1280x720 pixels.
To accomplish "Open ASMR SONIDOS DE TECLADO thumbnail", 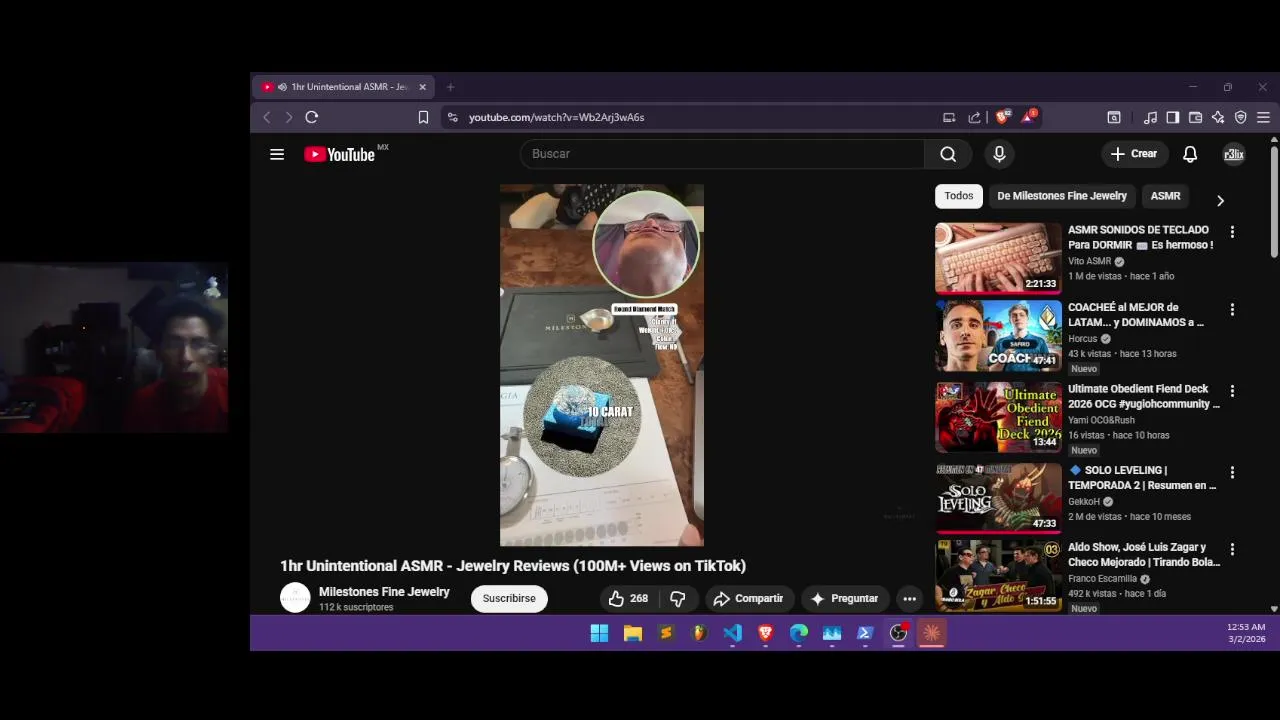I will pos(998,258).
